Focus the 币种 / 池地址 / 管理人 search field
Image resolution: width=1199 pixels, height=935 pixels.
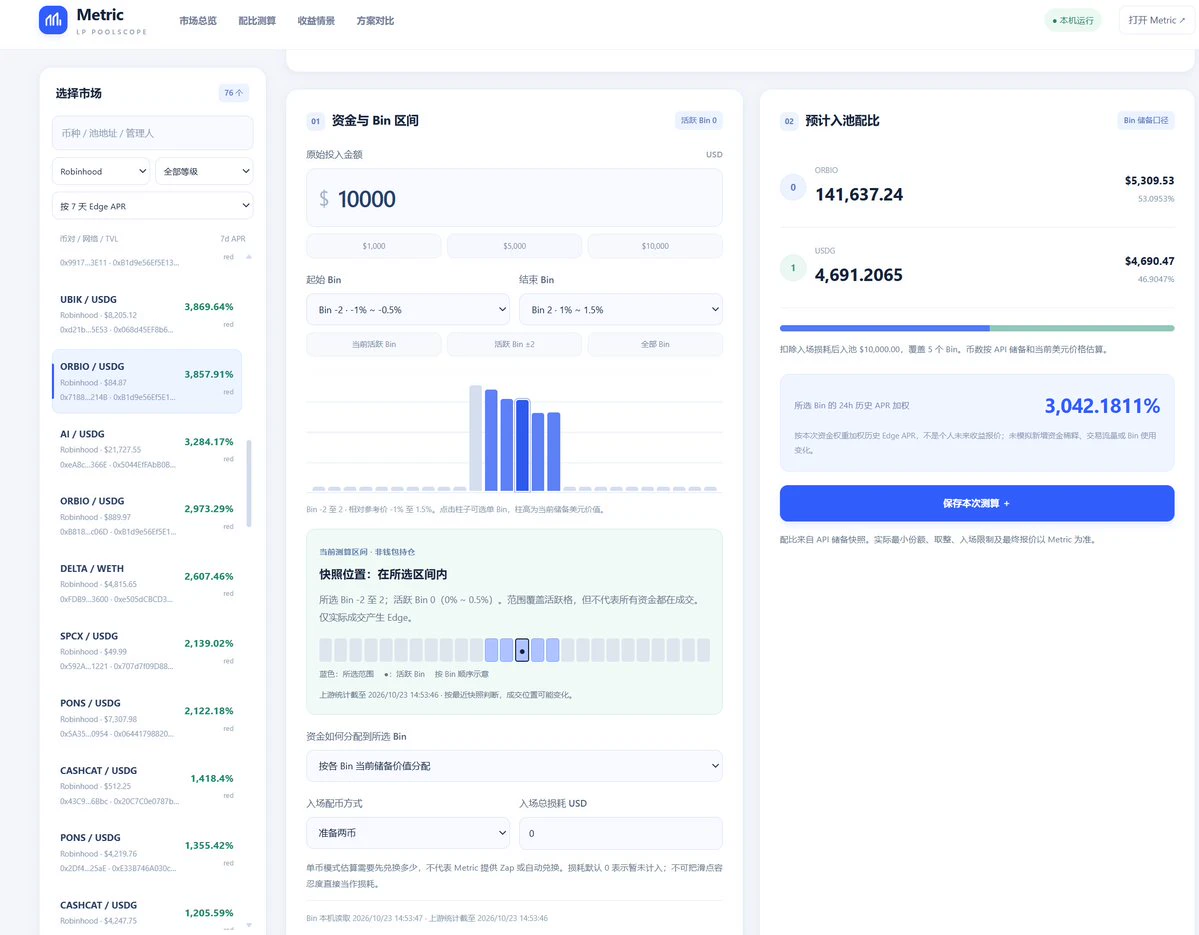(153, 133)
